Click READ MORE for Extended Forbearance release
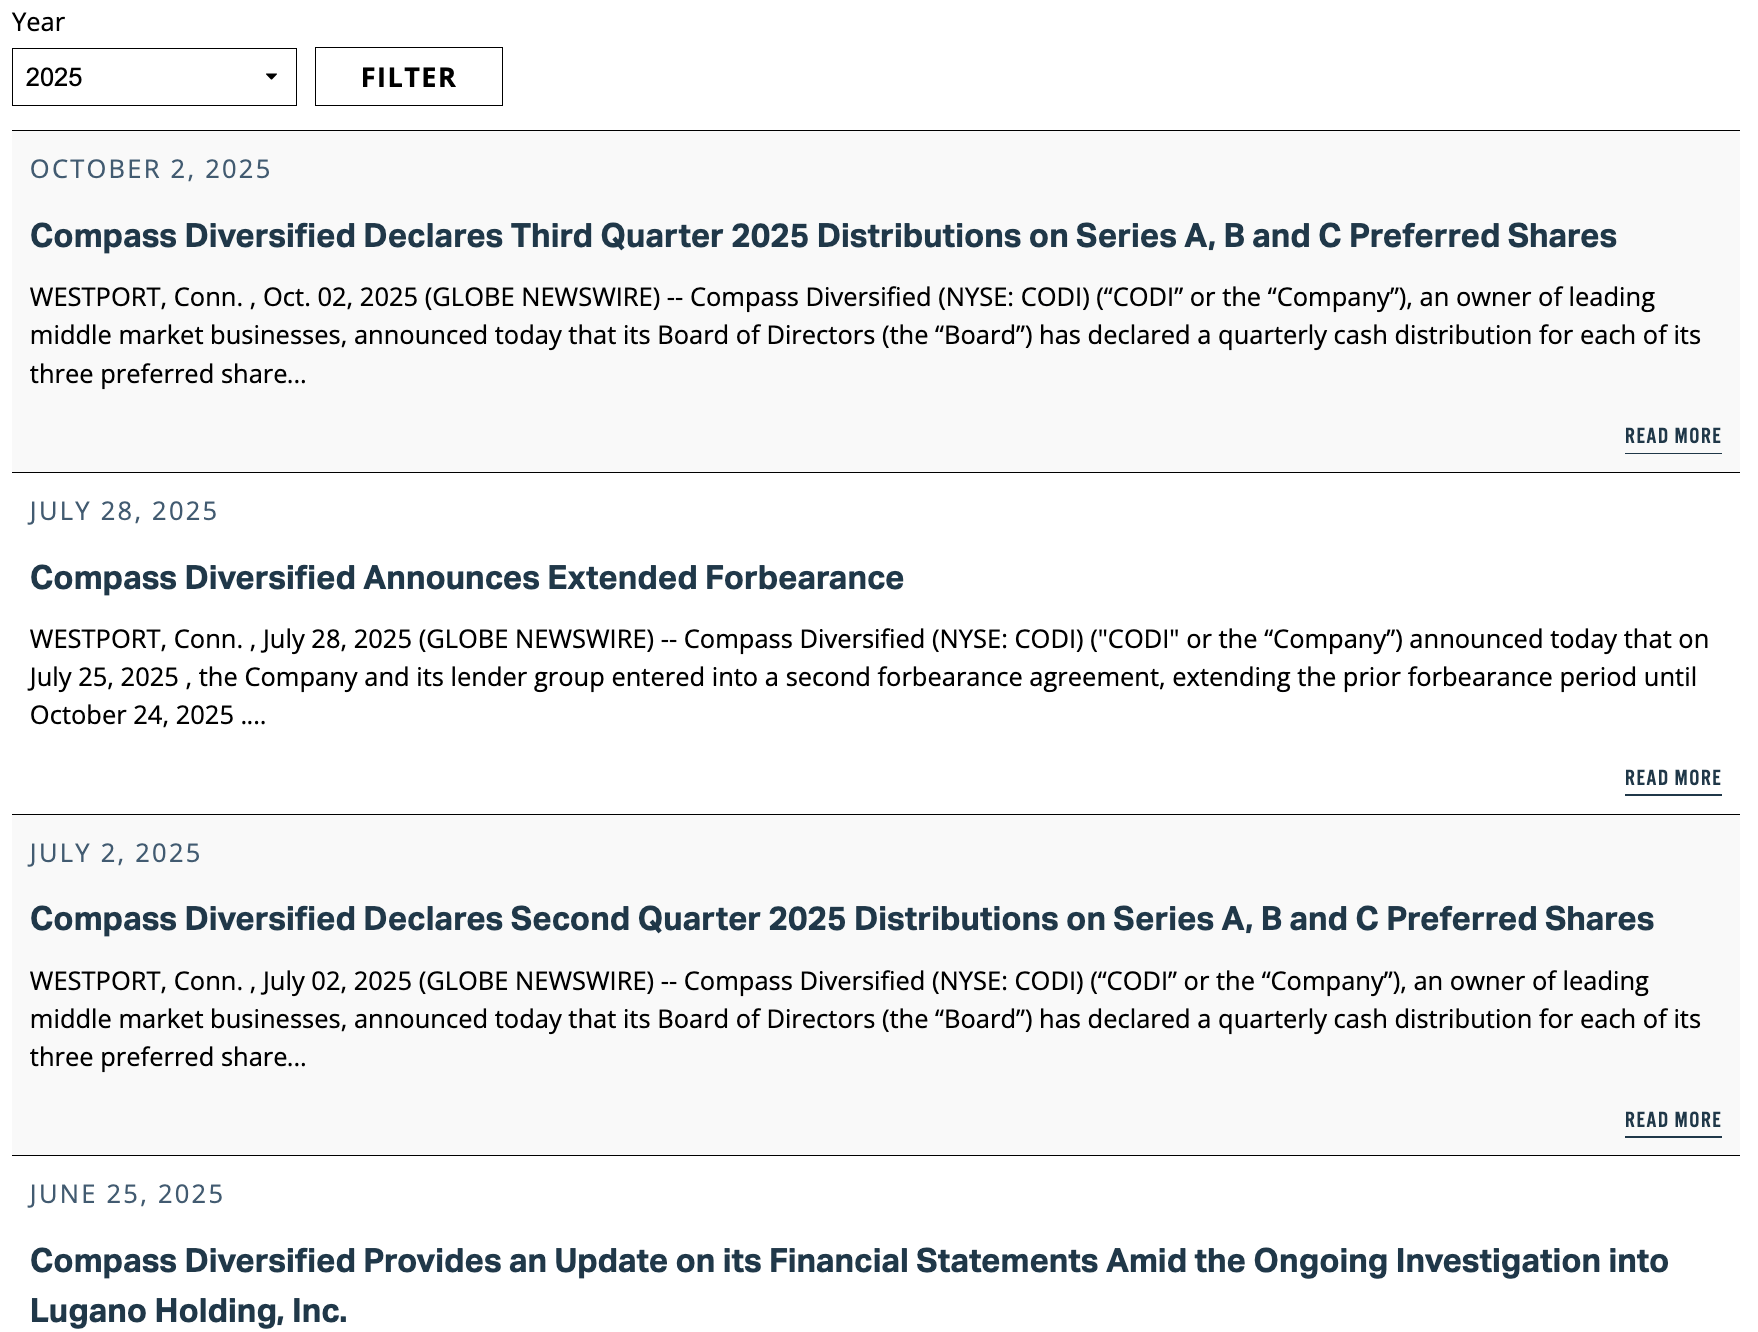Image resolution: width=1758 pixels, height=1332 pixels. (1672, 779)
